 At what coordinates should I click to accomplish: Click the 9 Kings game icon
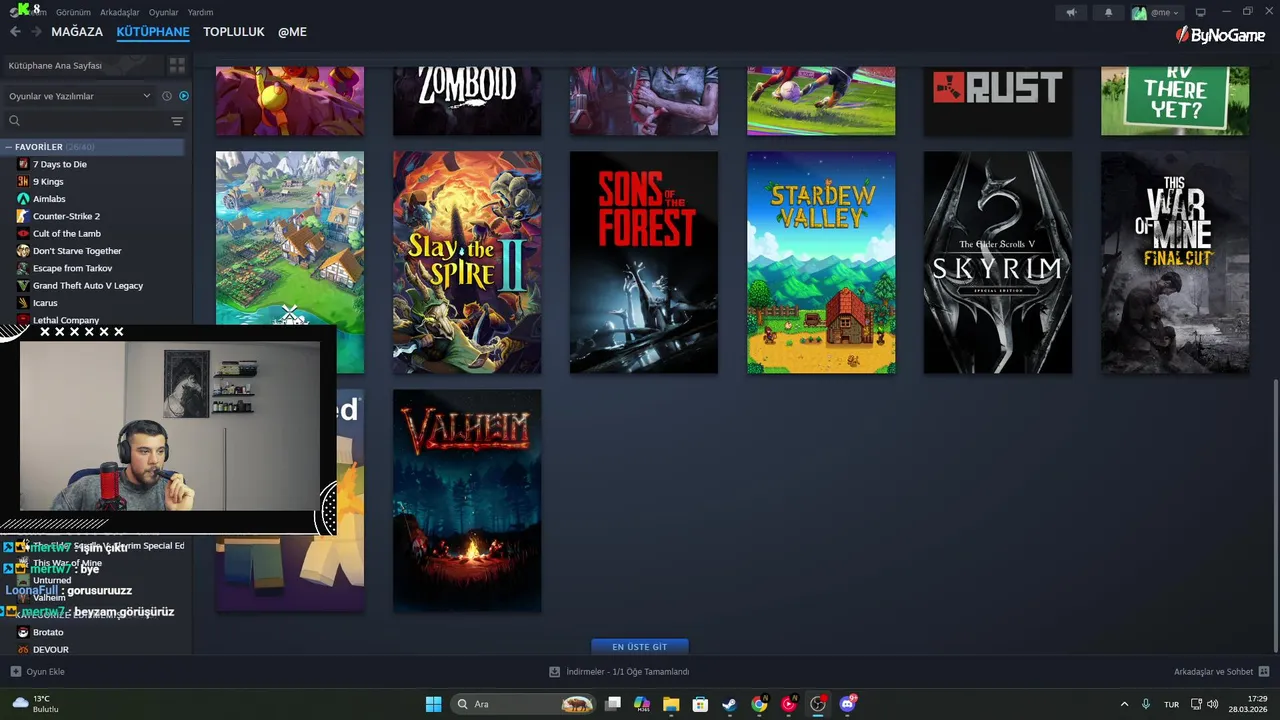pos(23,181)
